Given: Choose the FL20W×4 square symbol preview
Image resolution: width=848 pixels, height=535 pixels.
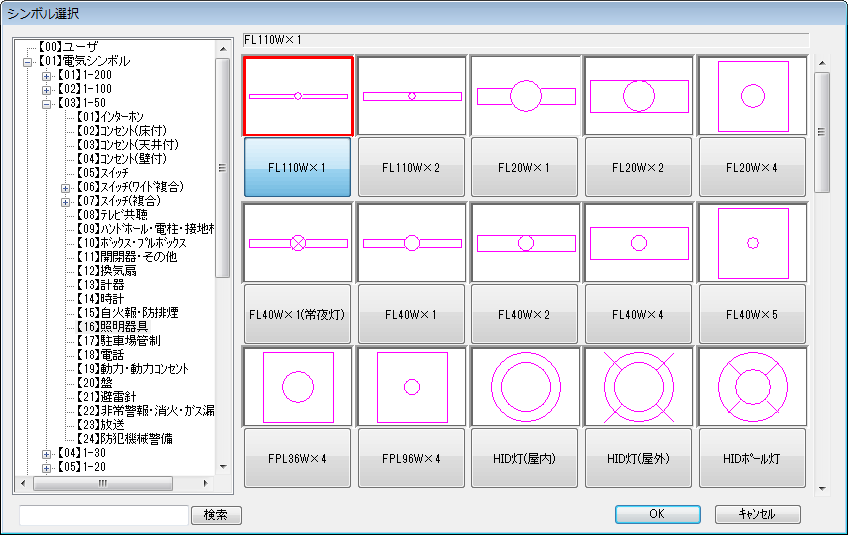Looking at the screenshot, I should pos(752,96).
